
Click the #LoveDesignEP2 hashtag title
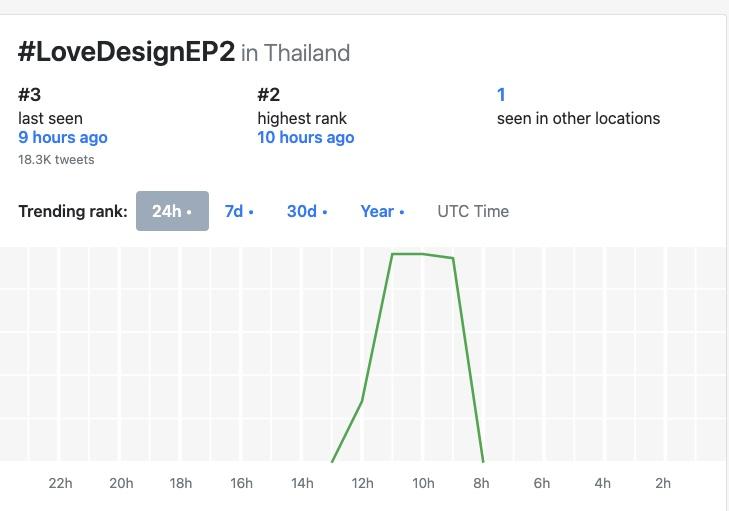tap(126, 52)
